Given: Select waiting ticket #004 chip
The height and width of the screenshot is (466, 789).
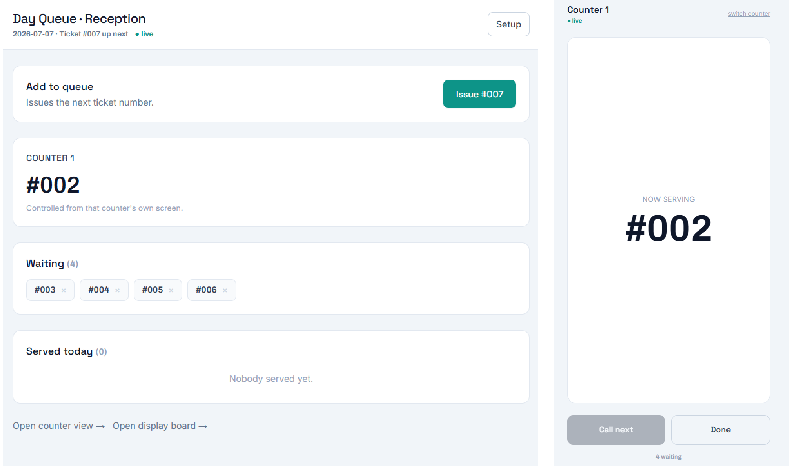Looking at the screenshot, I should (x=104, y=290).
